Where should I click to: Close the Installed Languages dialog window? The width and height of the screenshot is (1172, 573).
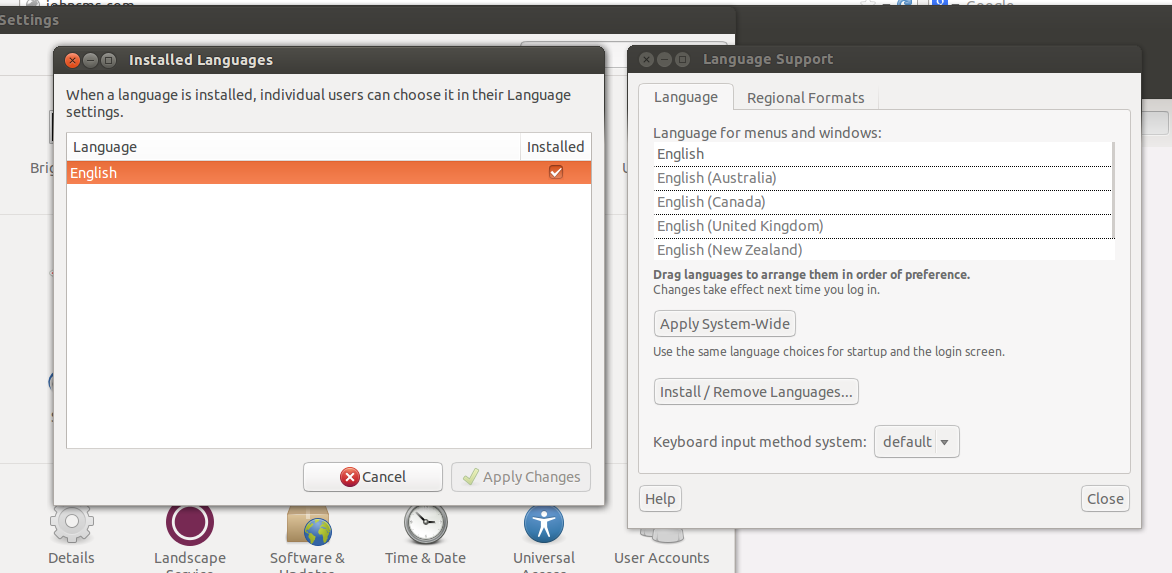pyautogui.click(x=72, y=60)
